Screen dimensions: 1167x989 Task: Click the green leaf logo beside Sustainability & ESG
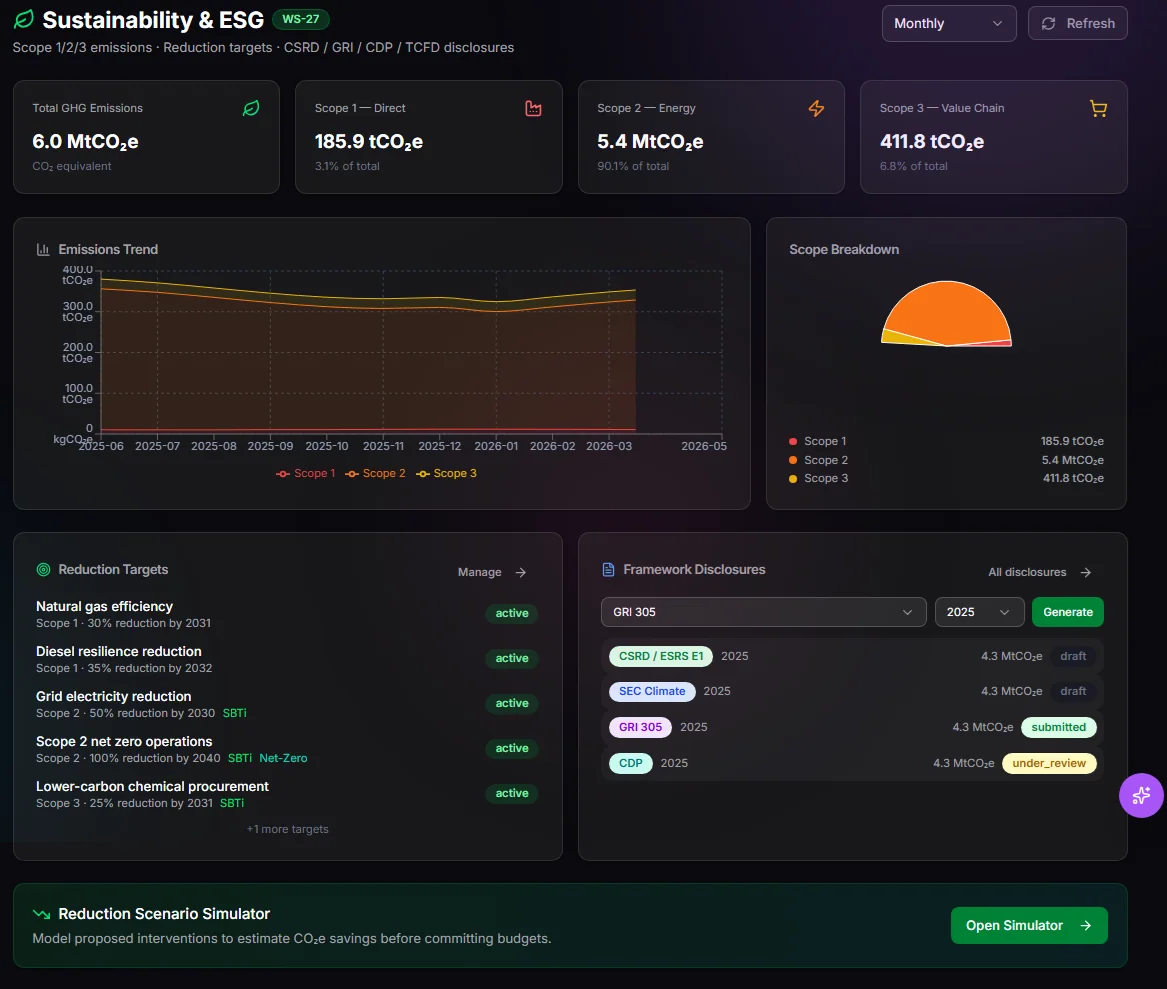pyautogui.click(x=24, y=19)
